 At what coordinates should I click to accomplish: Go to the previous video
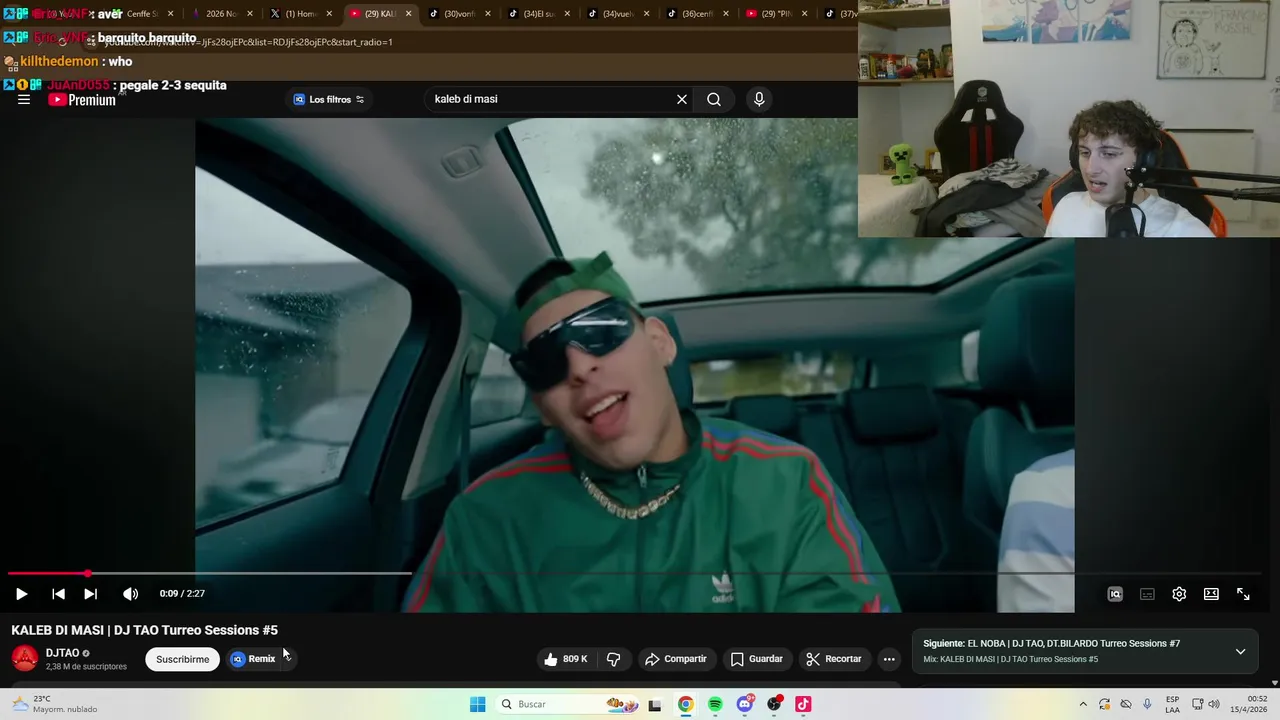point(58,594)
